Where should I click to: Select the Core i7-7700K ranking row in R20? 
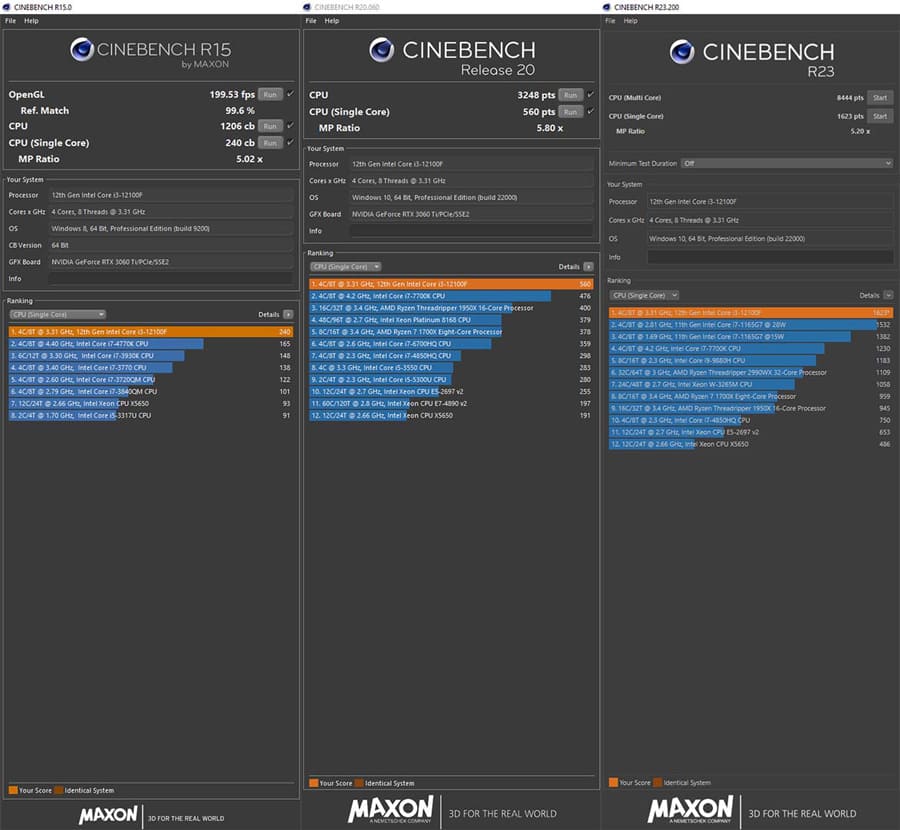click(451, 296)
